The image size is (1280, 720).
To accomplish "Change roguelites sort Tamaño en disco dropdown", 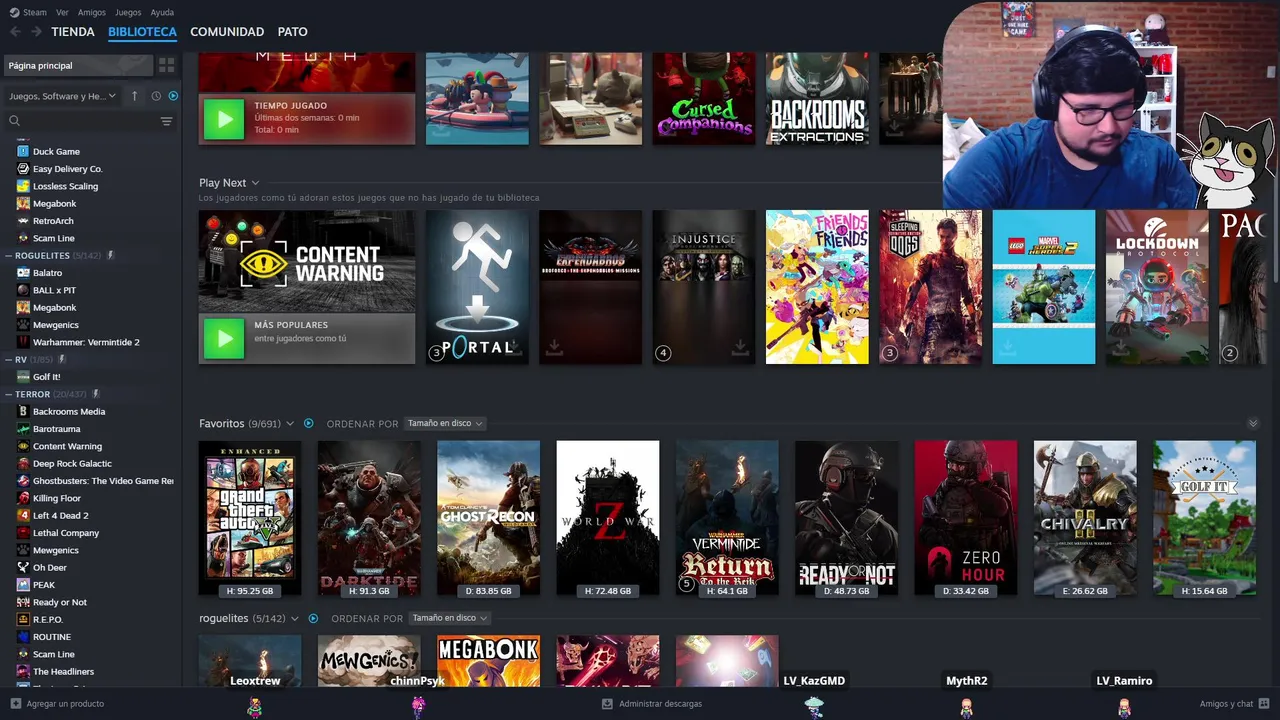I will 450,619.
